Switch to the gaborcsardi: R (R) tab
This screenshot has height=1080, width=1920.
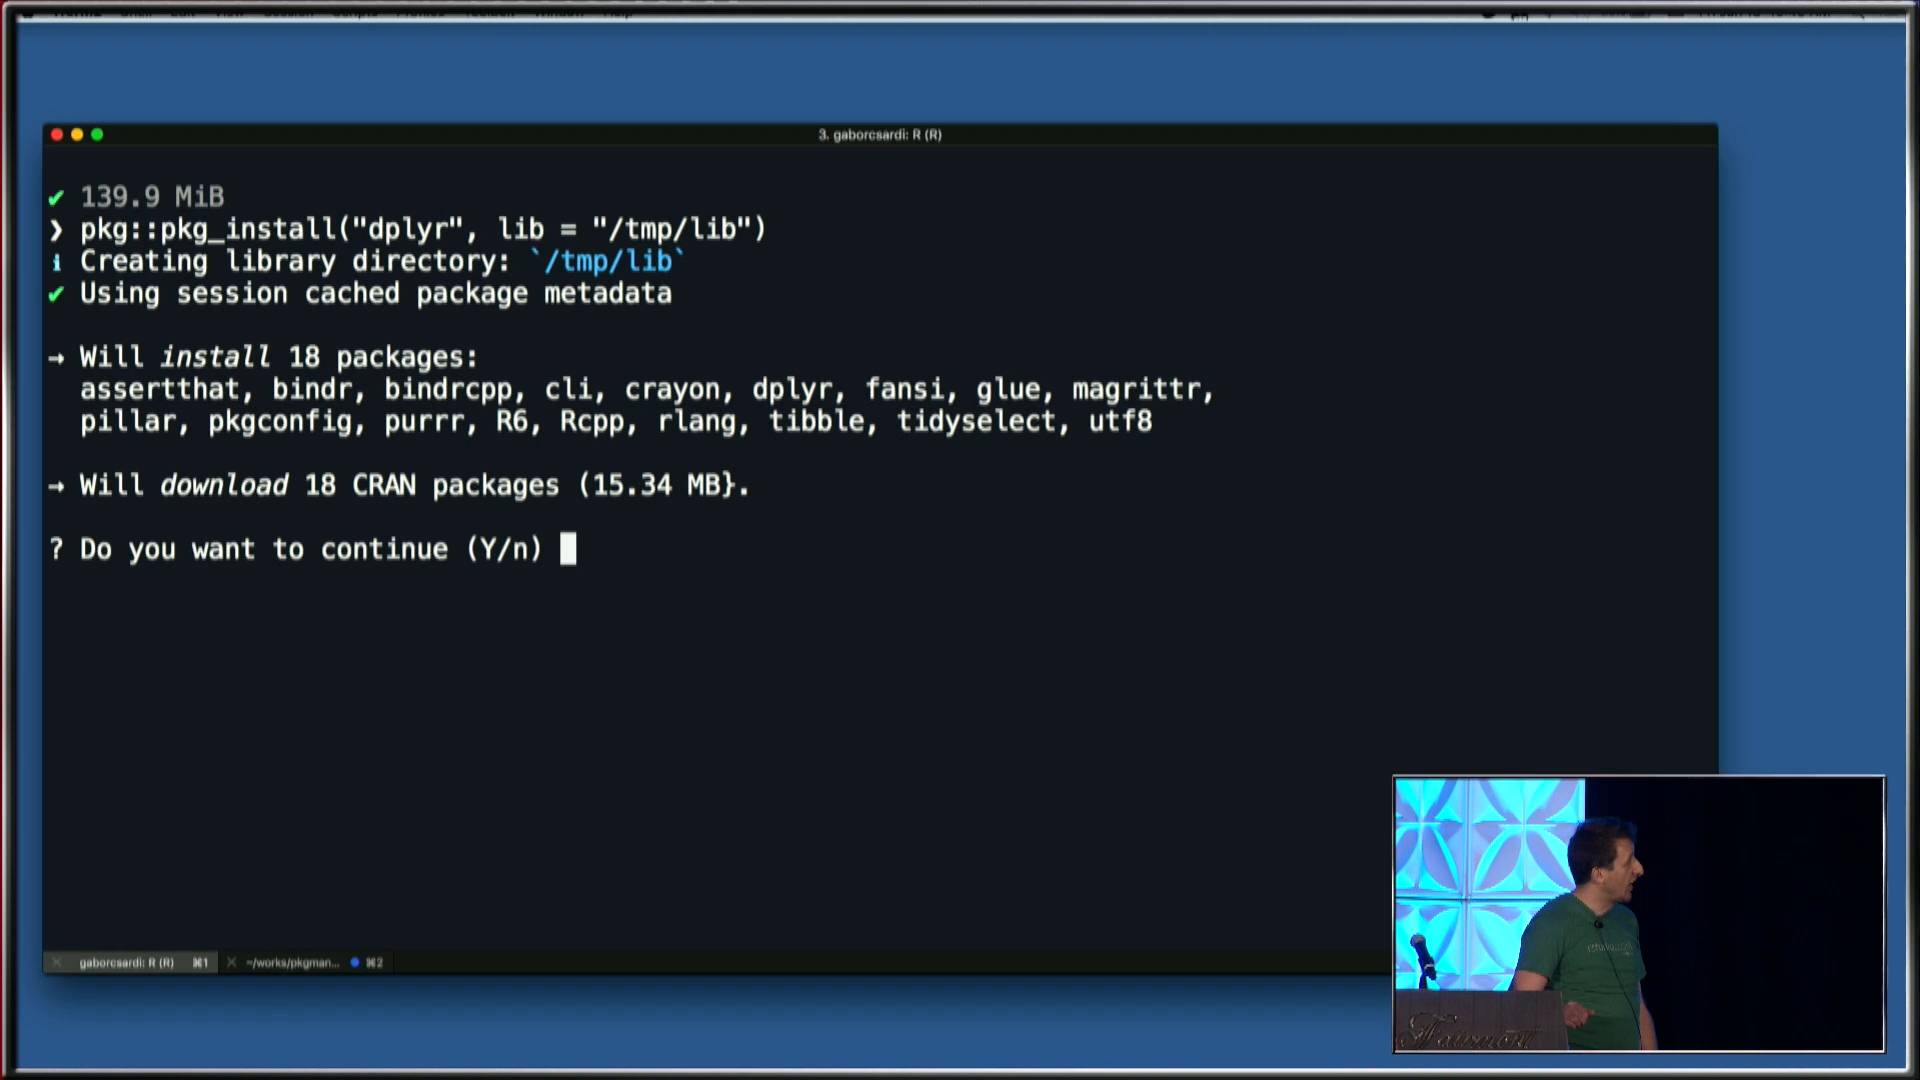click(127, 963)
